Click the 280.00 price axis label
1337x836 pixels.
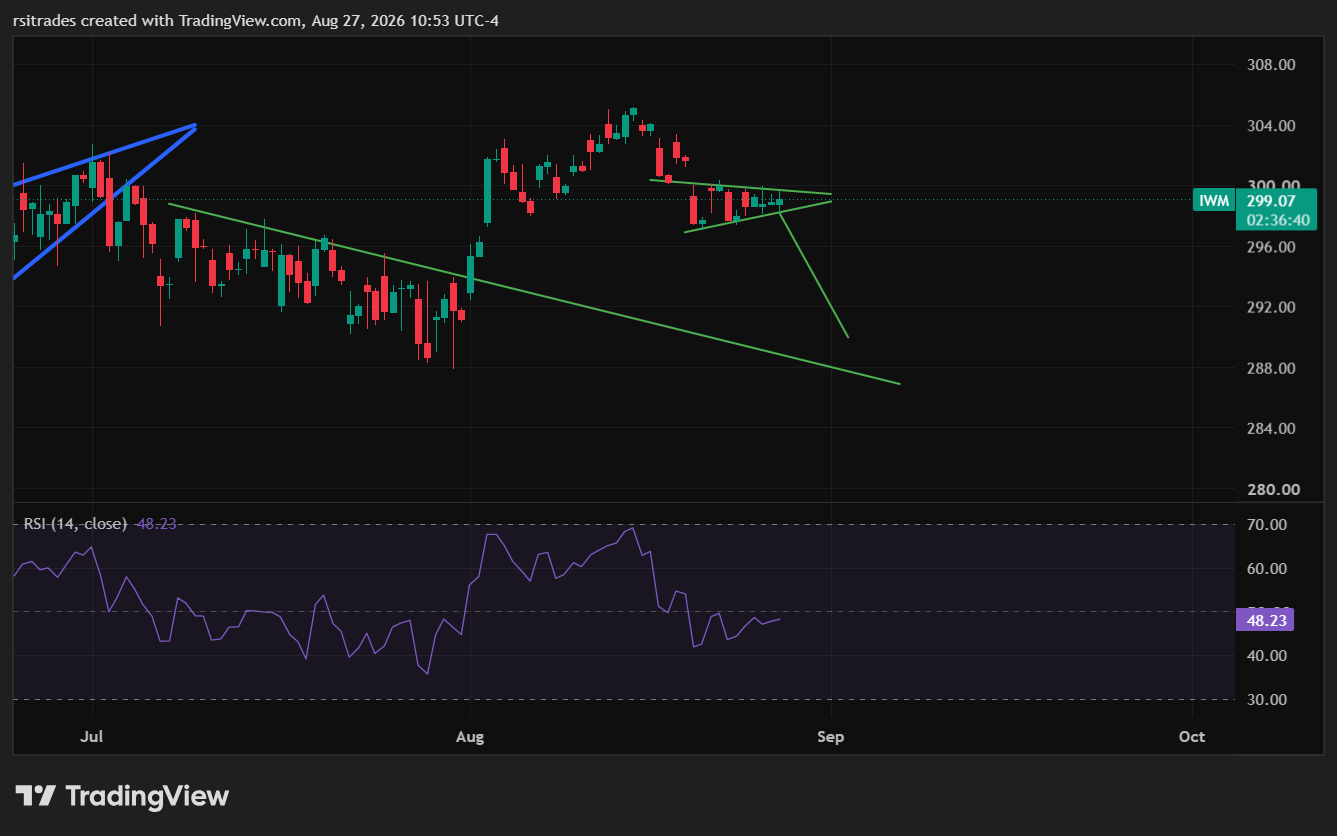(x=1274, y=490)
